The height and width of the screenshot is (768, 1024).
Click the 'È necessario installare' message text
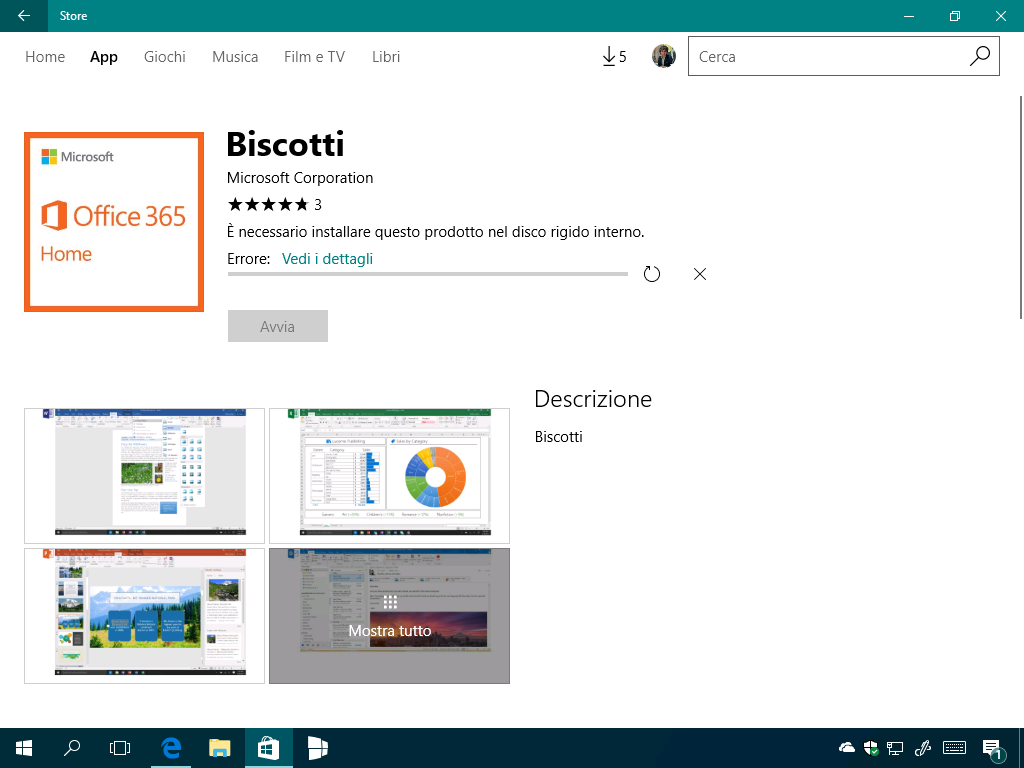(x=436, y=232)
